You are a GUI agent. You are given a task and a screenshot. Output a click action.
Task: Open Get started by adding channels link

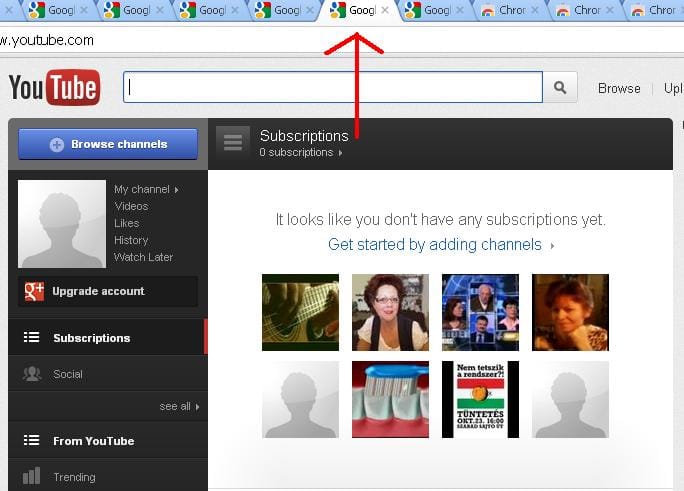[435, 244]
